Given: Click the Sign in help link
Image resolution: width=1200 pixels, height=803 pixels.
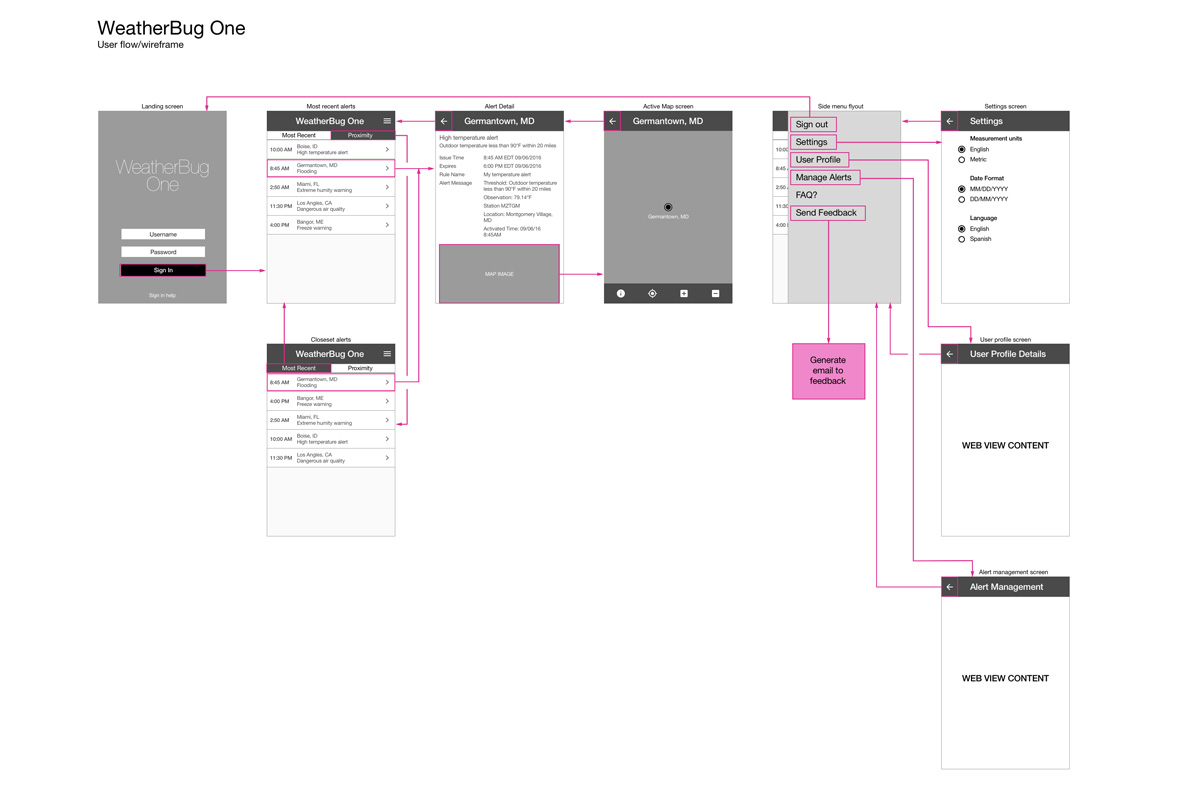Looking at the screenshot, I should click(162, 295).
